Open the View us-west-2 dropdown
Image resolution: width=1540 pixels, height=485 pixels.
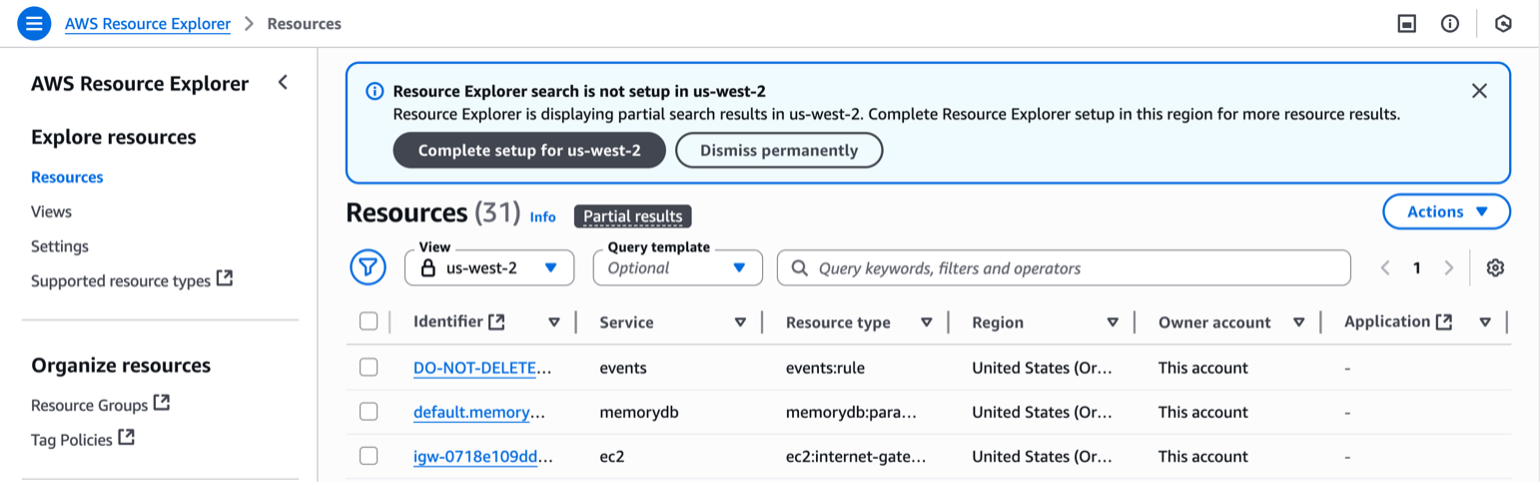coord(490,268)
